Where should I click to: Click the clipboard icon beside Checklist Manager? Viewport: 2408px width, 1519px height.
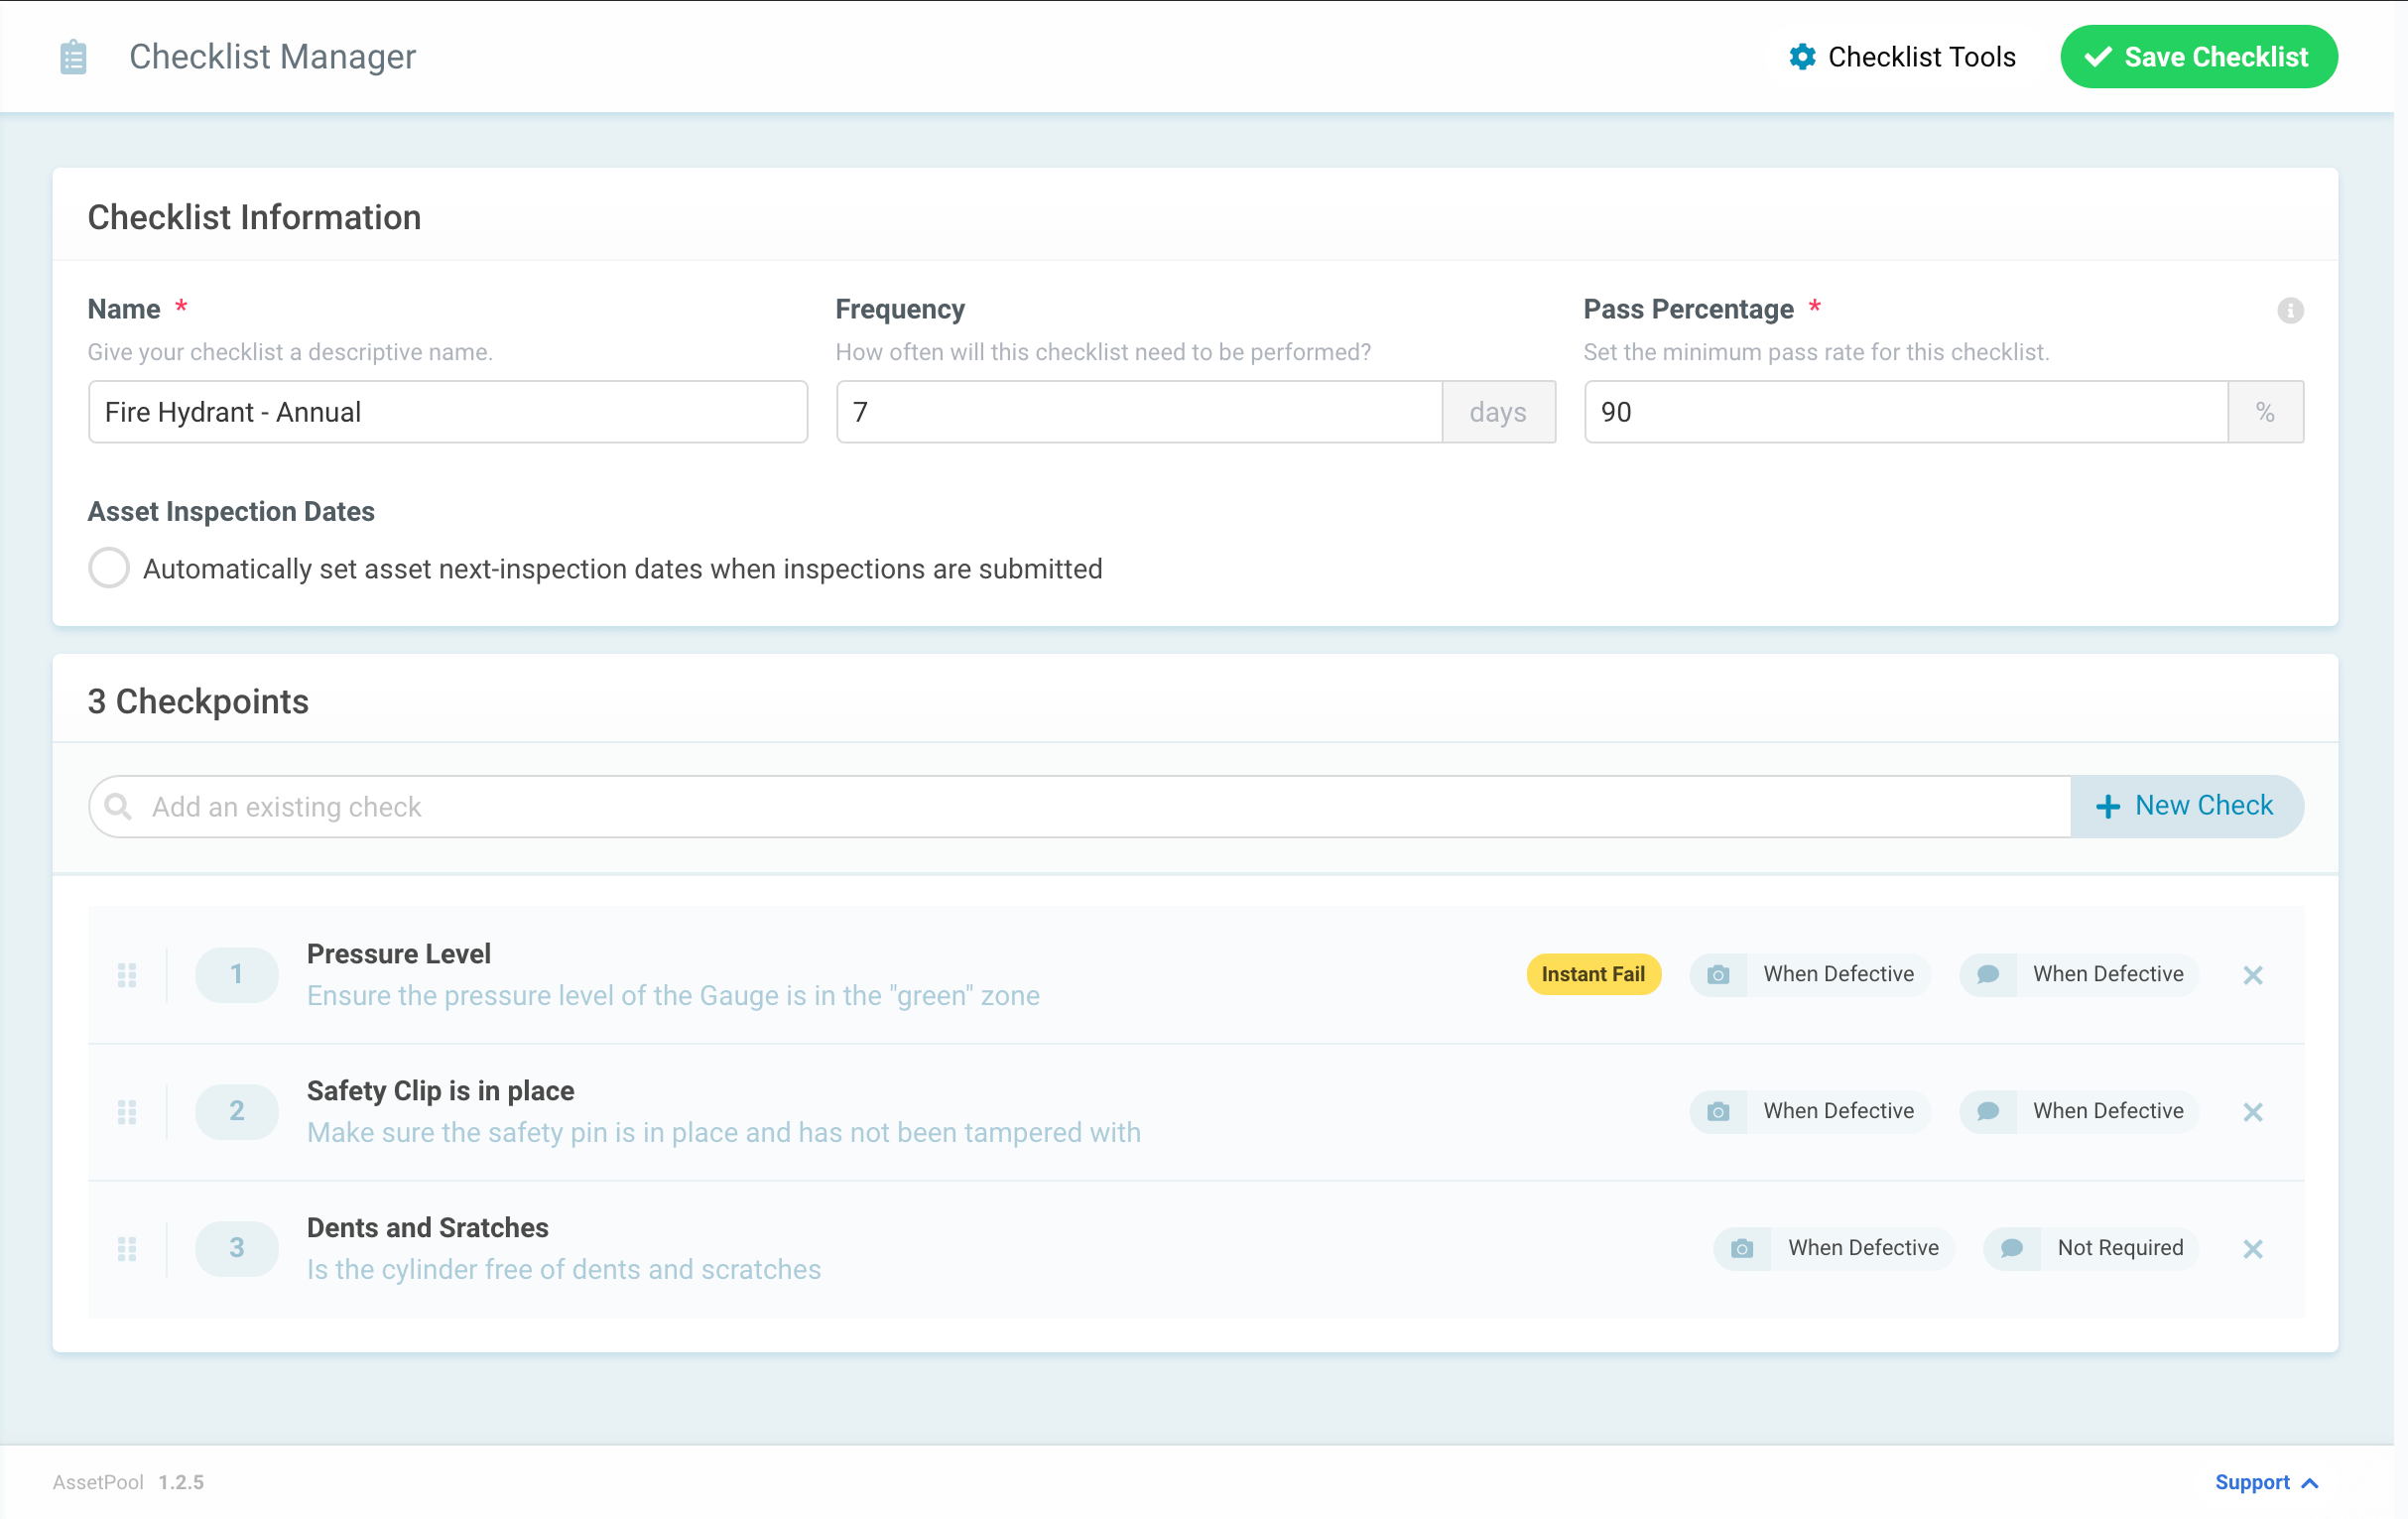coord(72,57)
